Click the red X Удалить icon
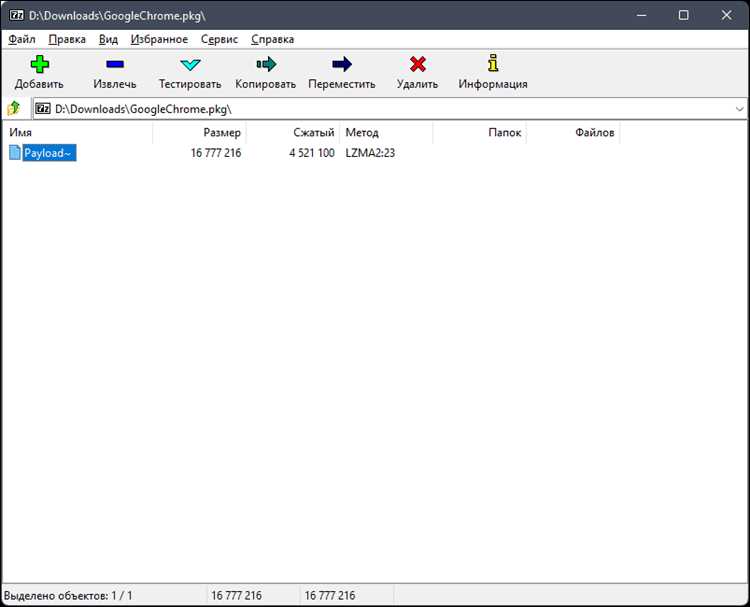This screenshot has width=750, height=607. click(418, 64)
